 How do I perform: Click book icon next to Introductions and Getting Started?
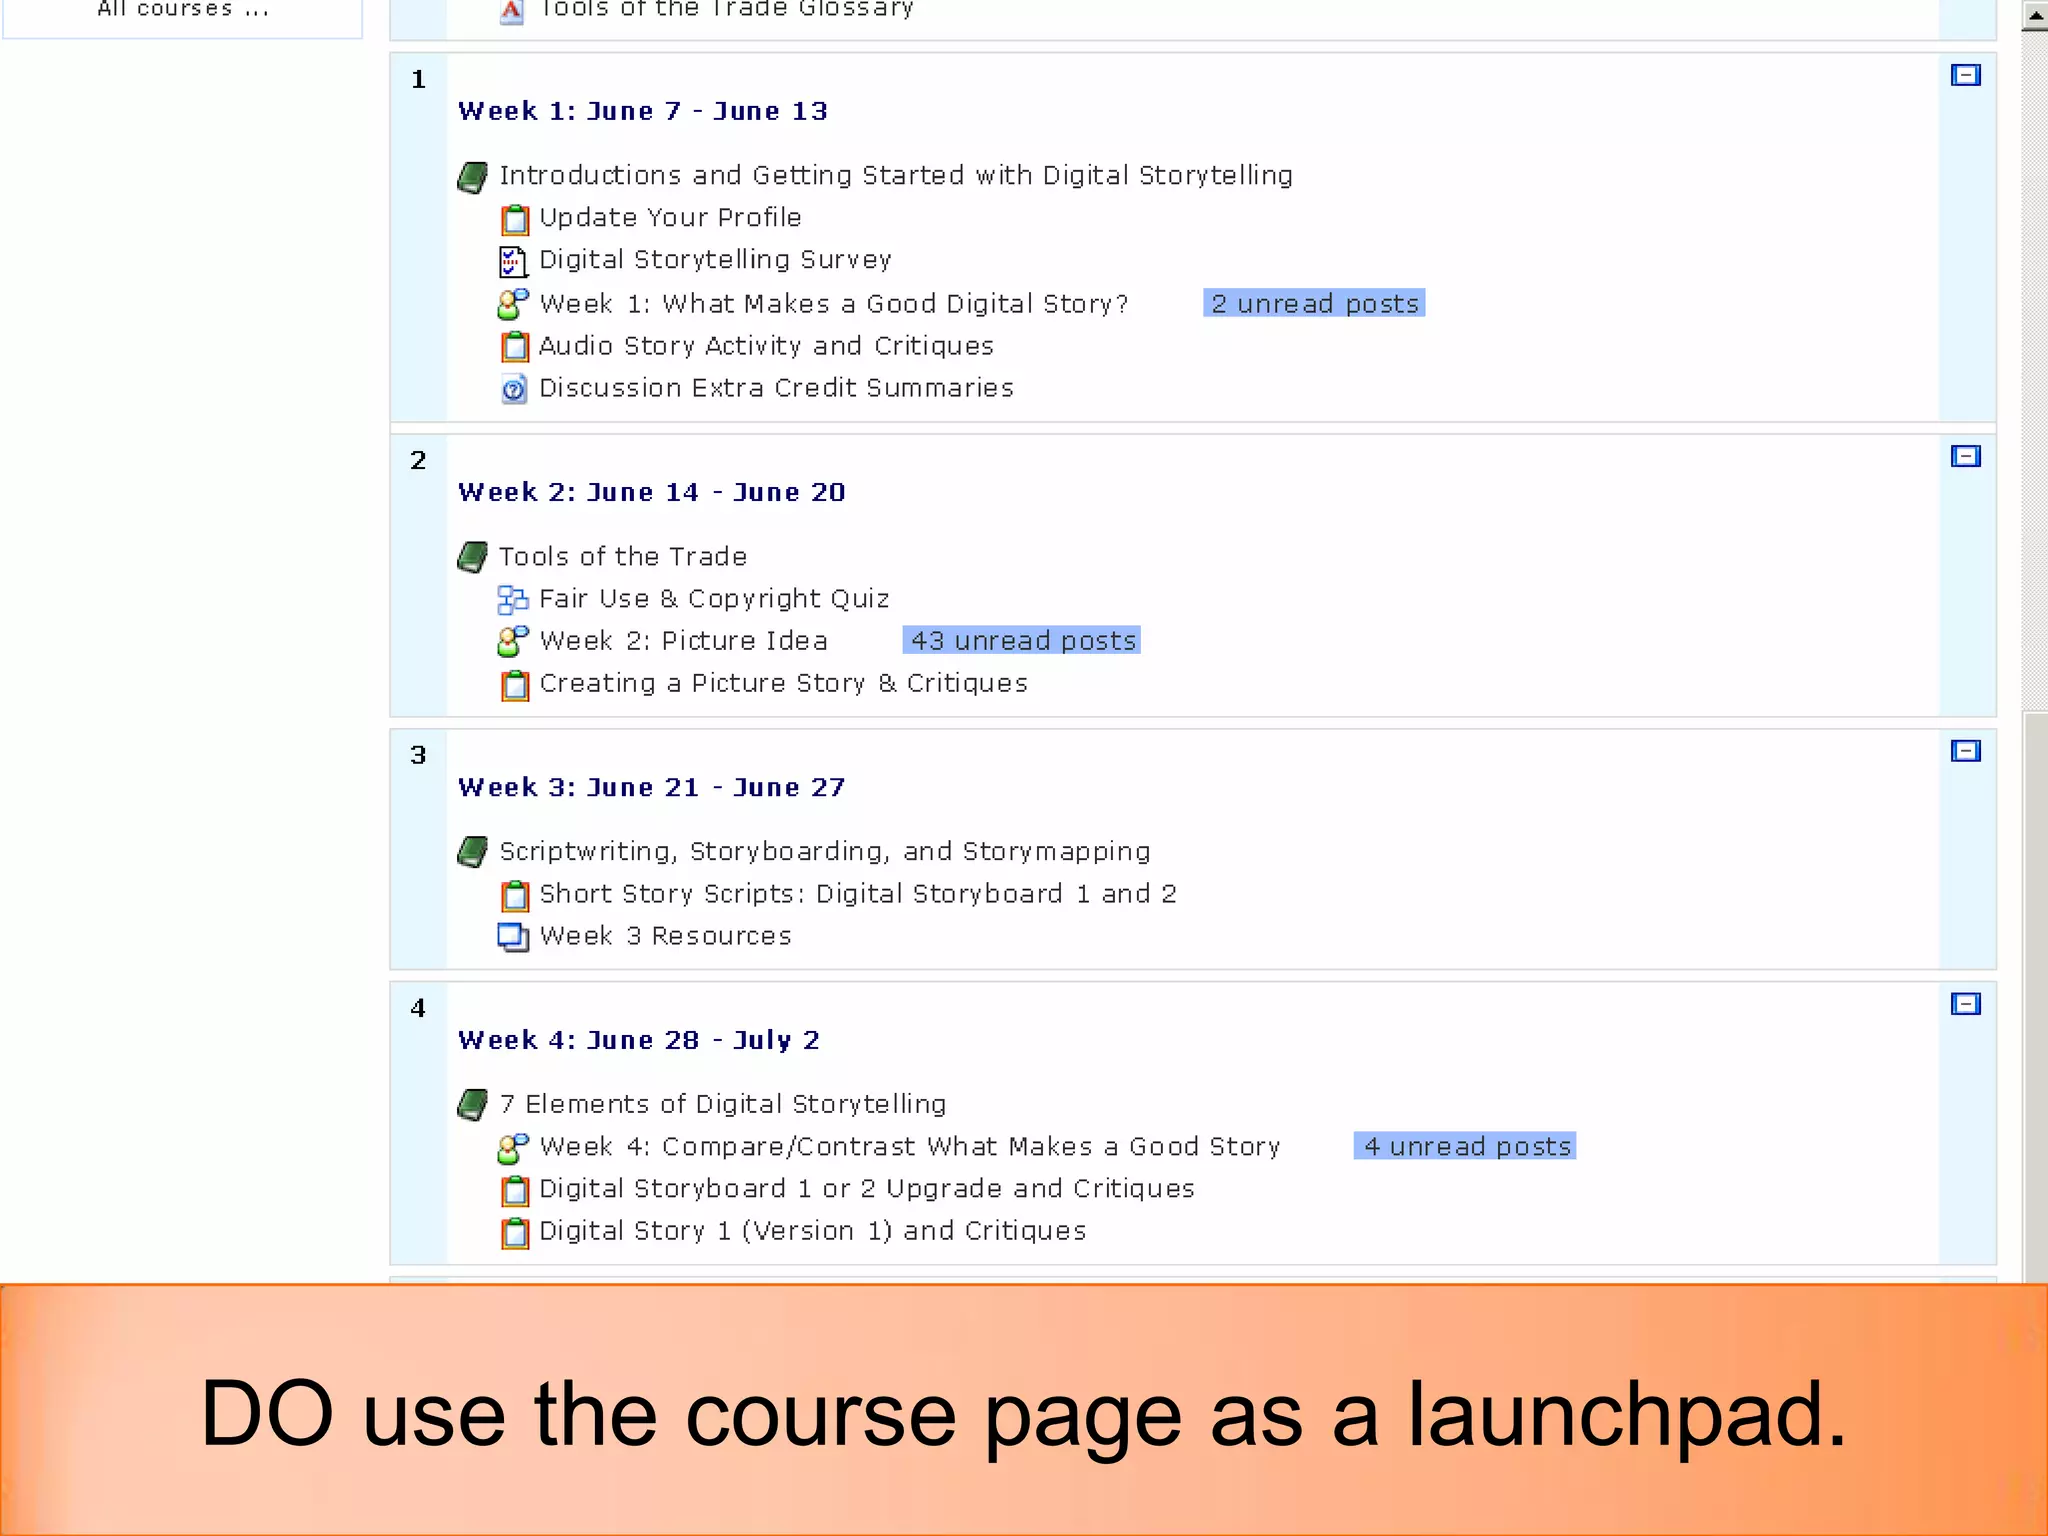[473, 177]
